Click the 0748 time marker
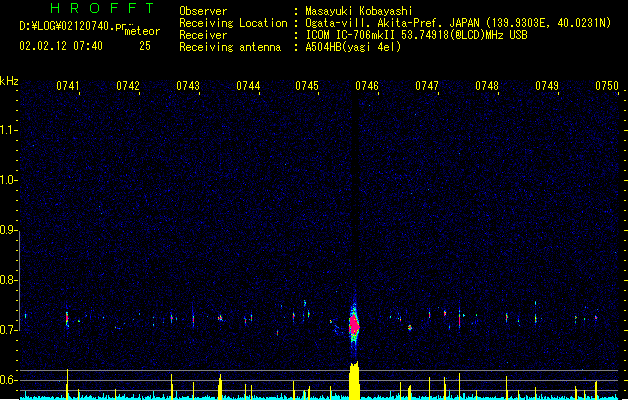The image size is (629, 400). click(487, 86)
